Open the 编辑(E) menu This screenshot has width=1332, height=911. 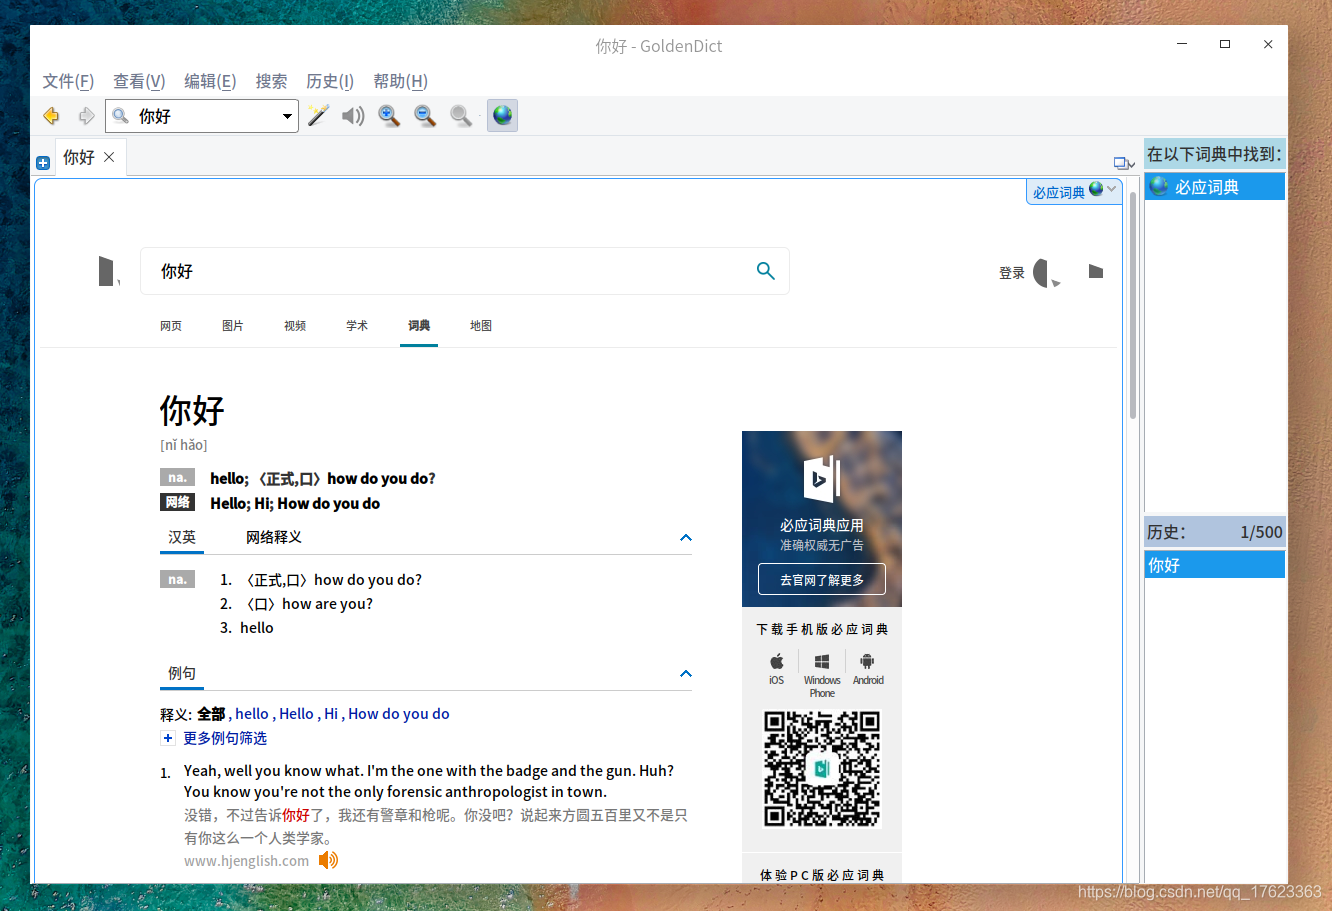(x=210, y=81)
